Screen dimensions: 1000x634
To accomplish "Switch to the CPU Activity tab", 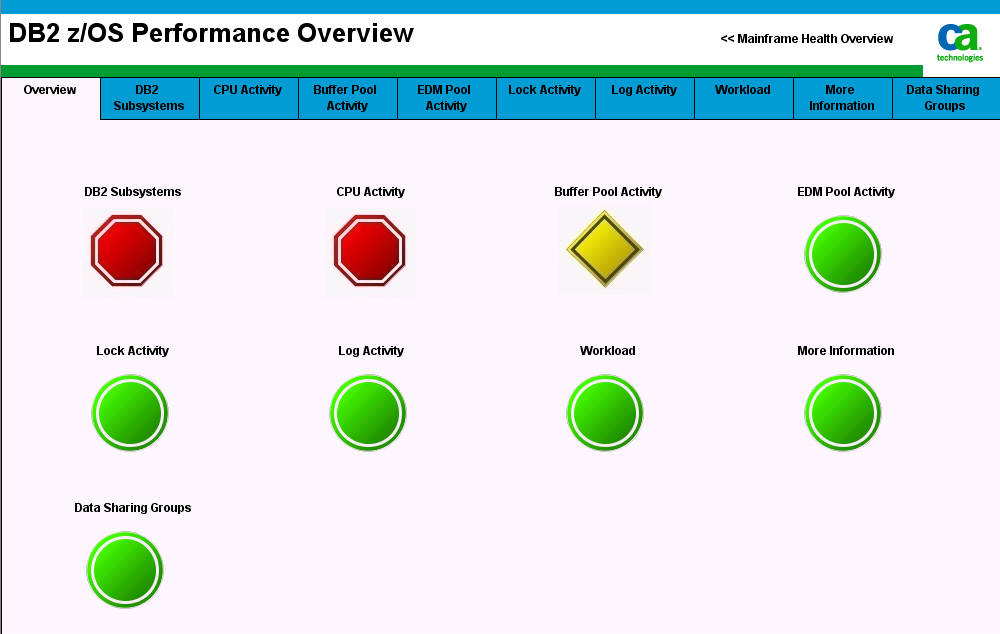I will 249,98.
